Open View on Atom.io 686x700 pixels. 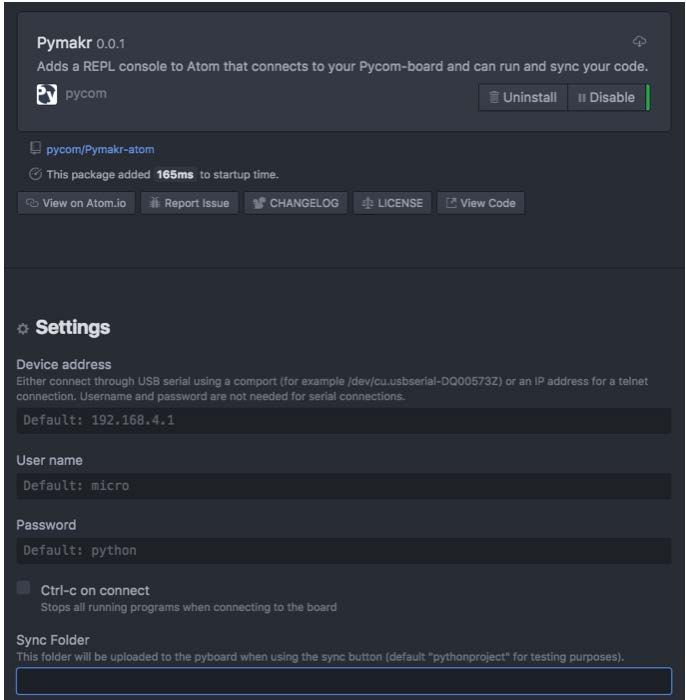76,203
